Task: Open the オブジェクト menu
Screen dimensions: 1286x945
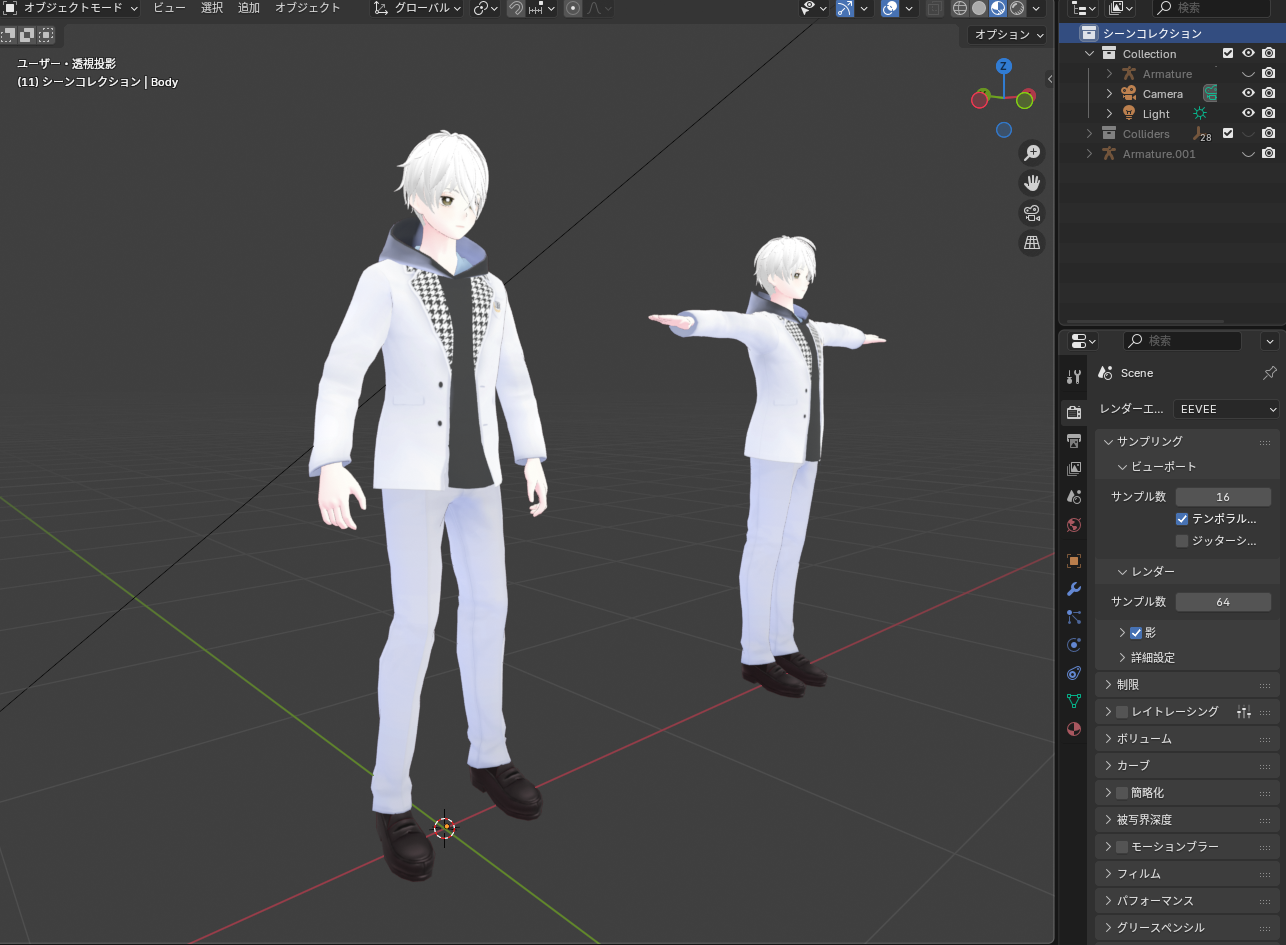Action: point(308,8)
